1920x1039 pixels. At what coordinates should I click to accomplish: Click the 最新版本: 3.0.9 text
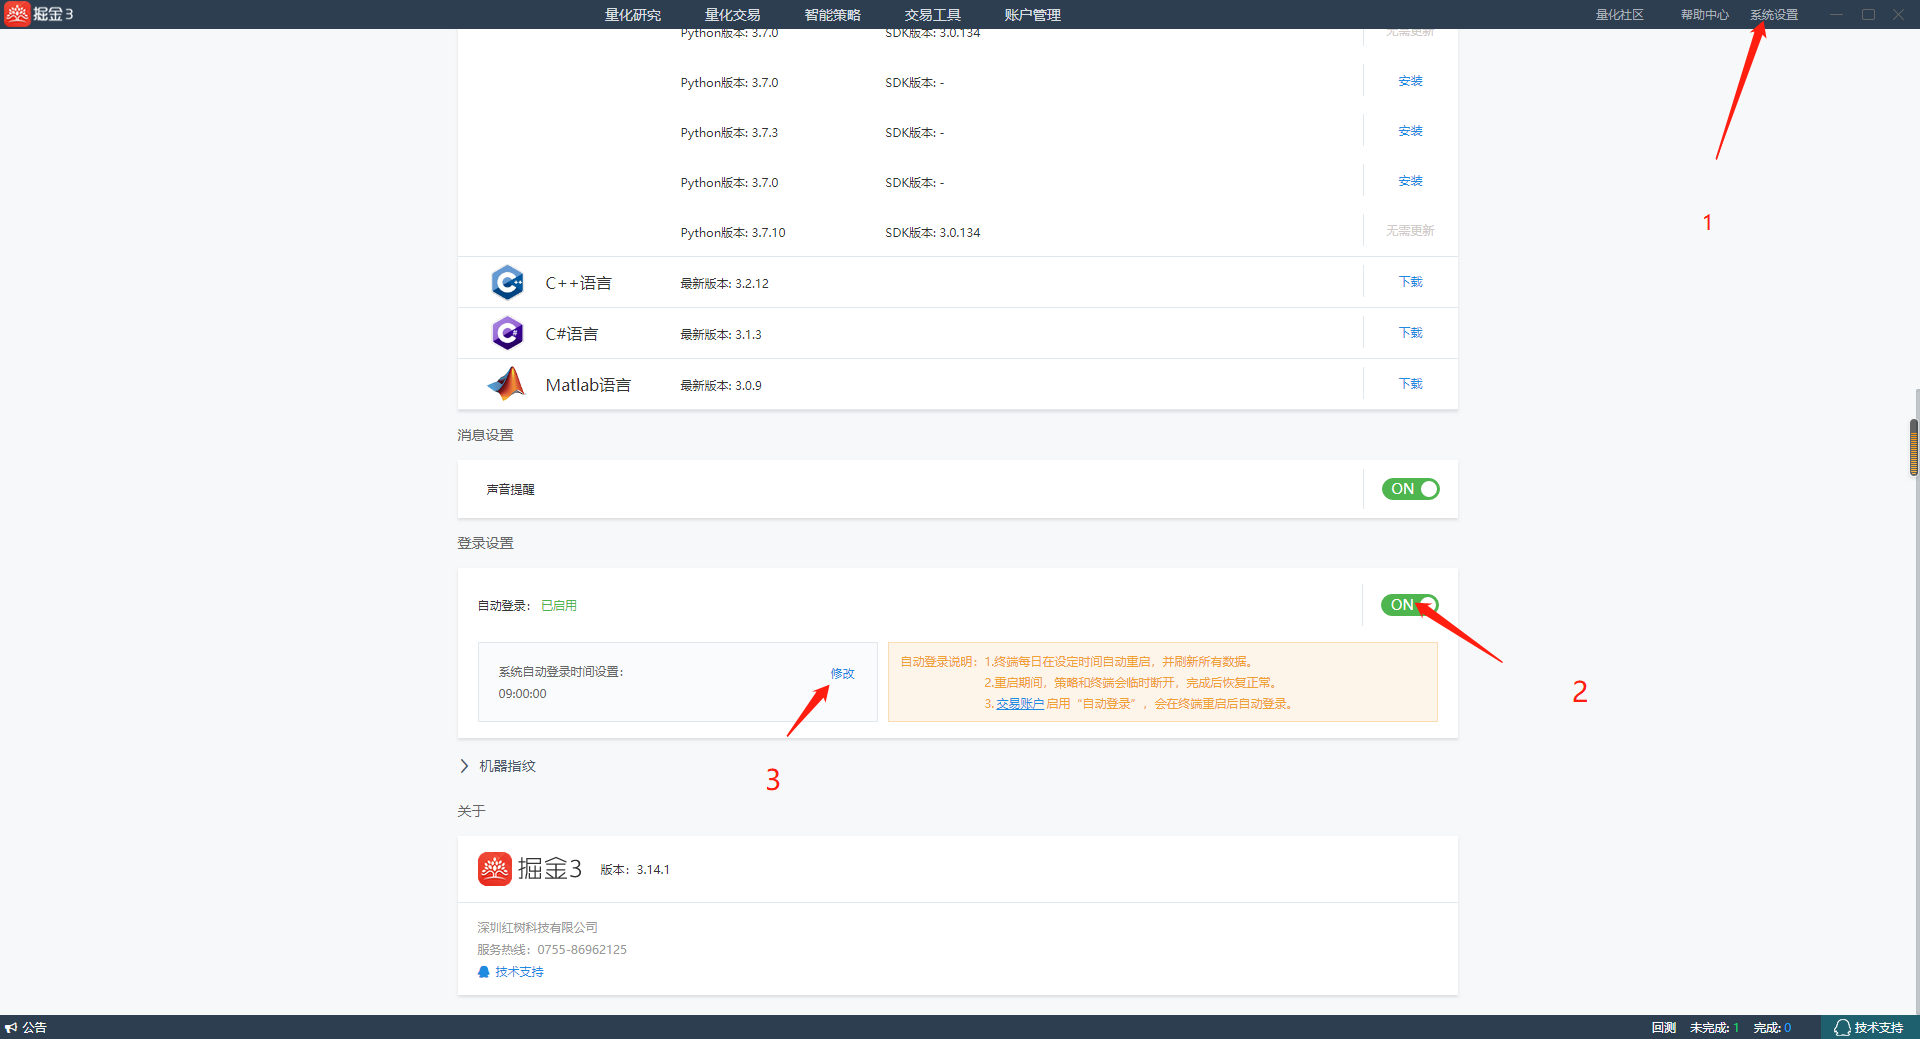coord(721,386)
